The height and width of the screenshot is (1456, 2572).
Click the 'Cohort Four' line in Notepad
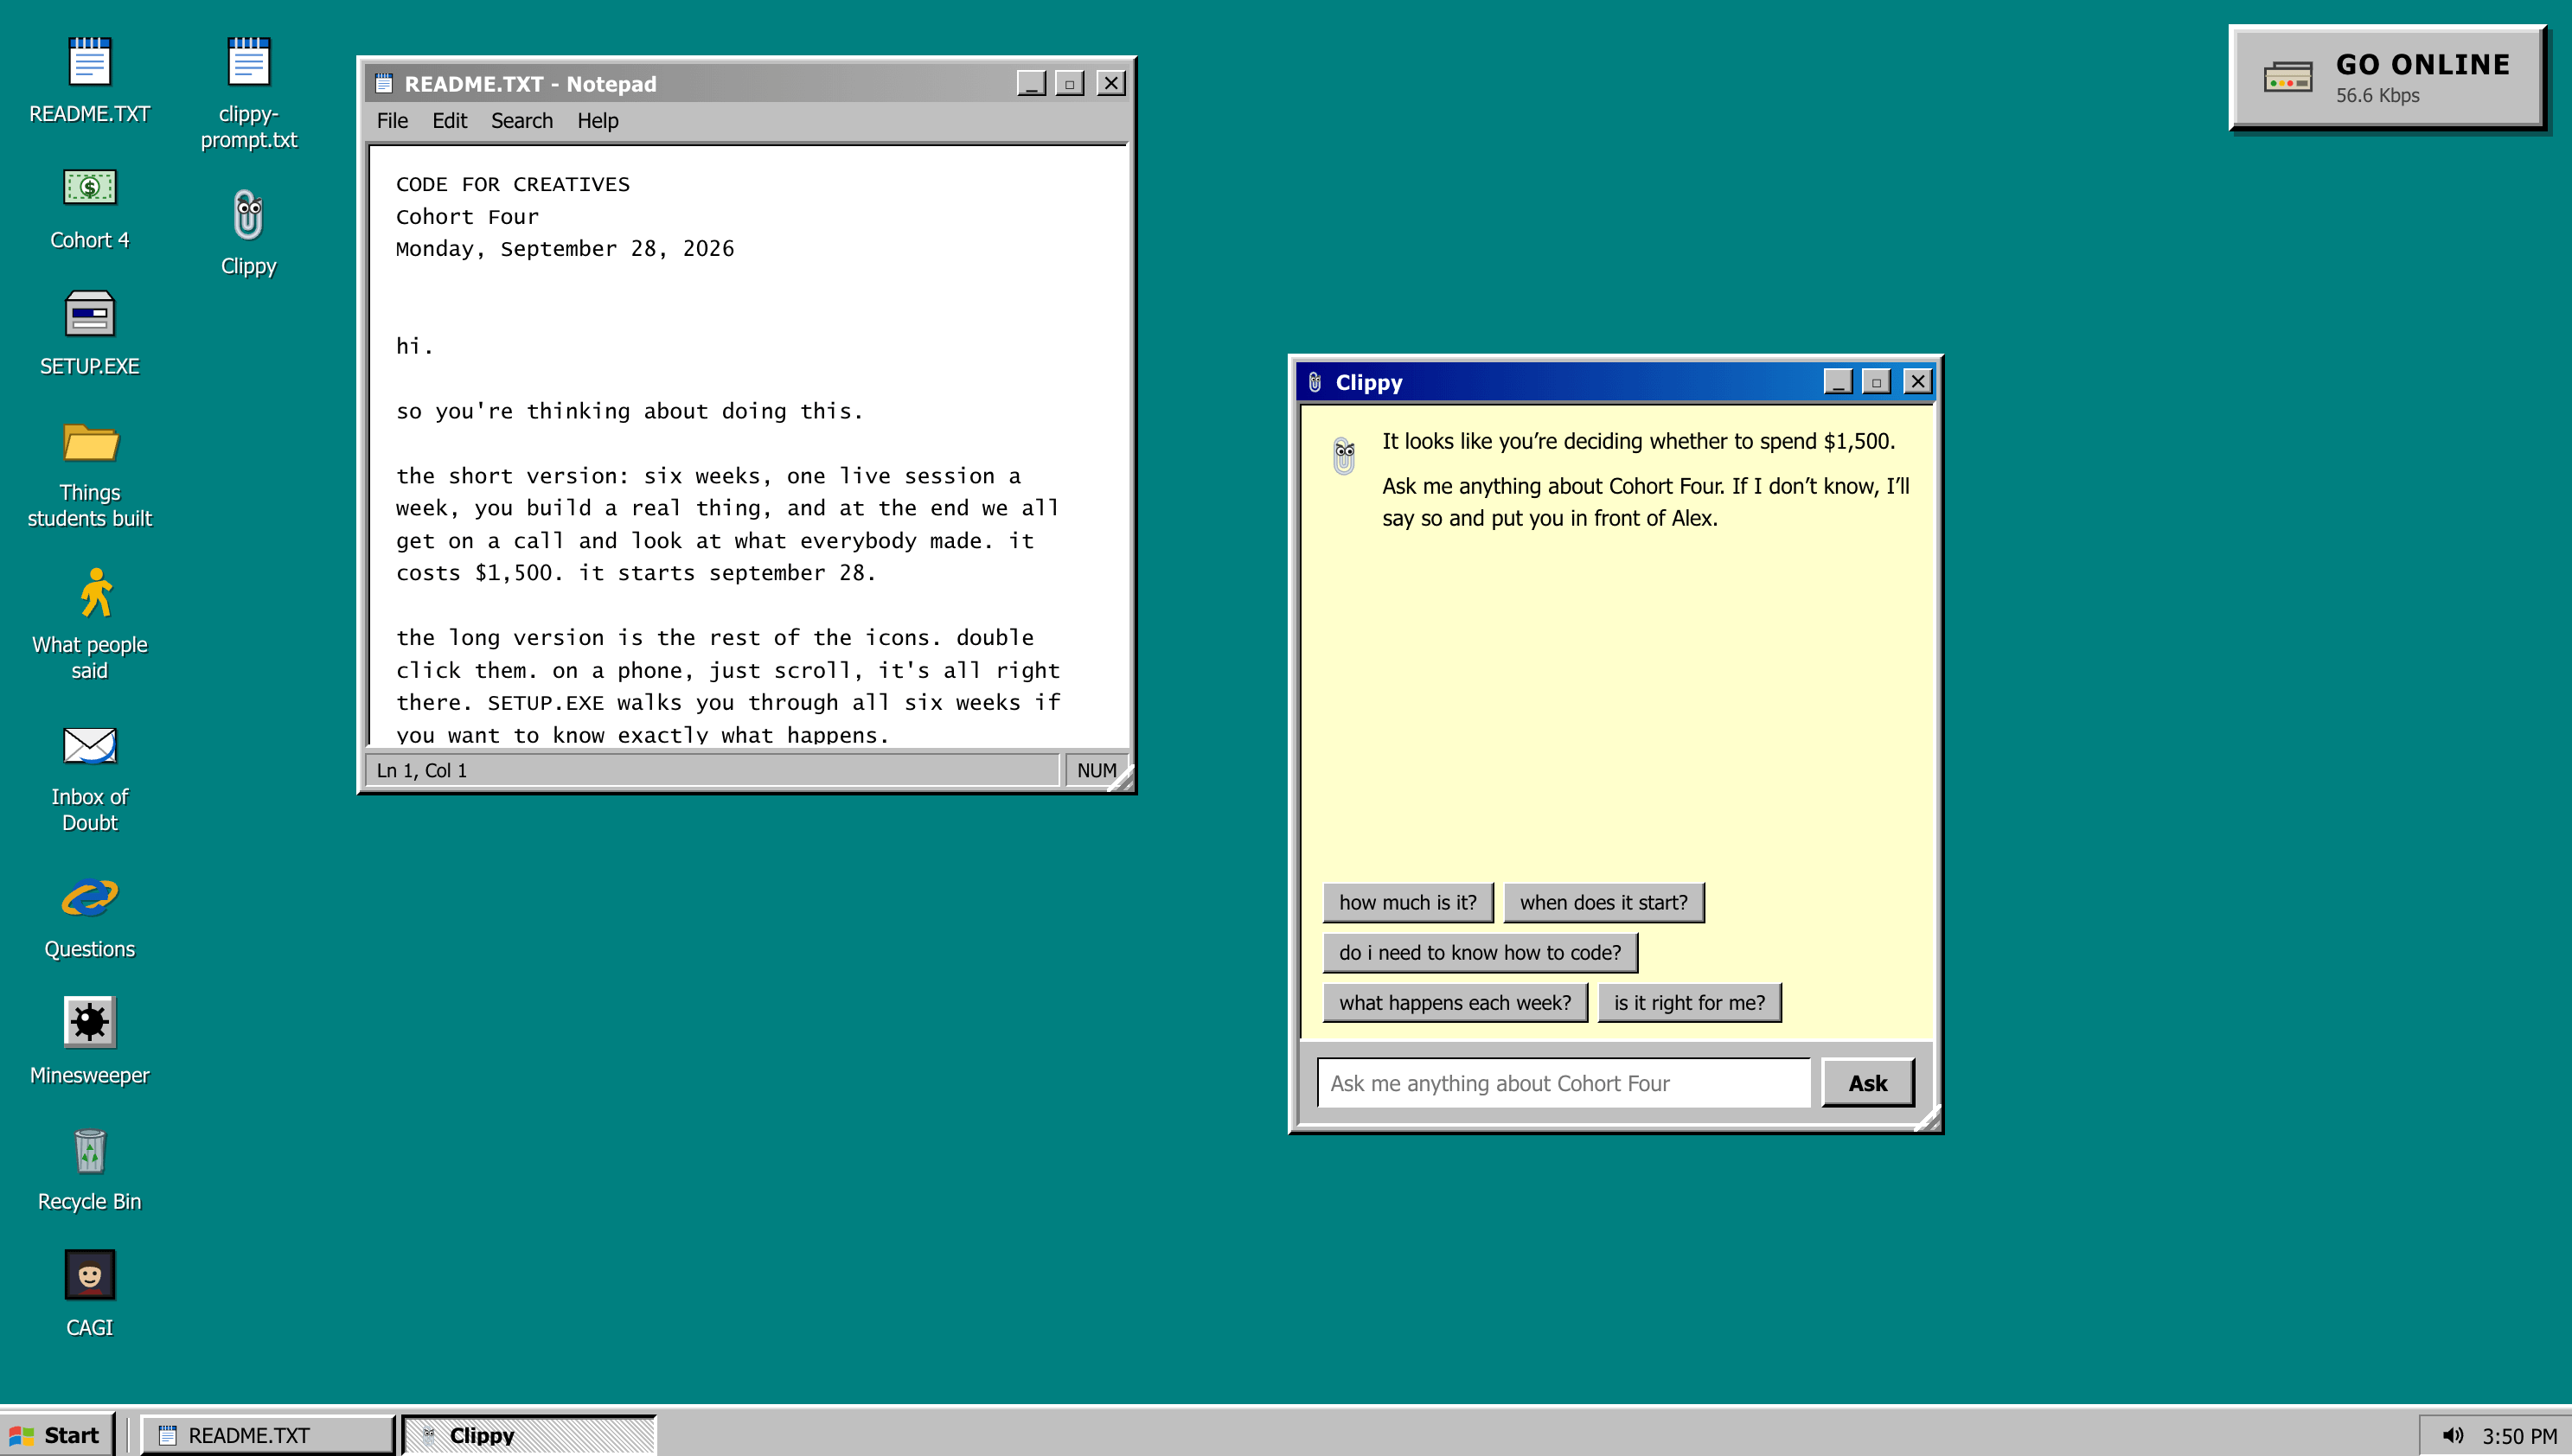(x=467, y=217)
